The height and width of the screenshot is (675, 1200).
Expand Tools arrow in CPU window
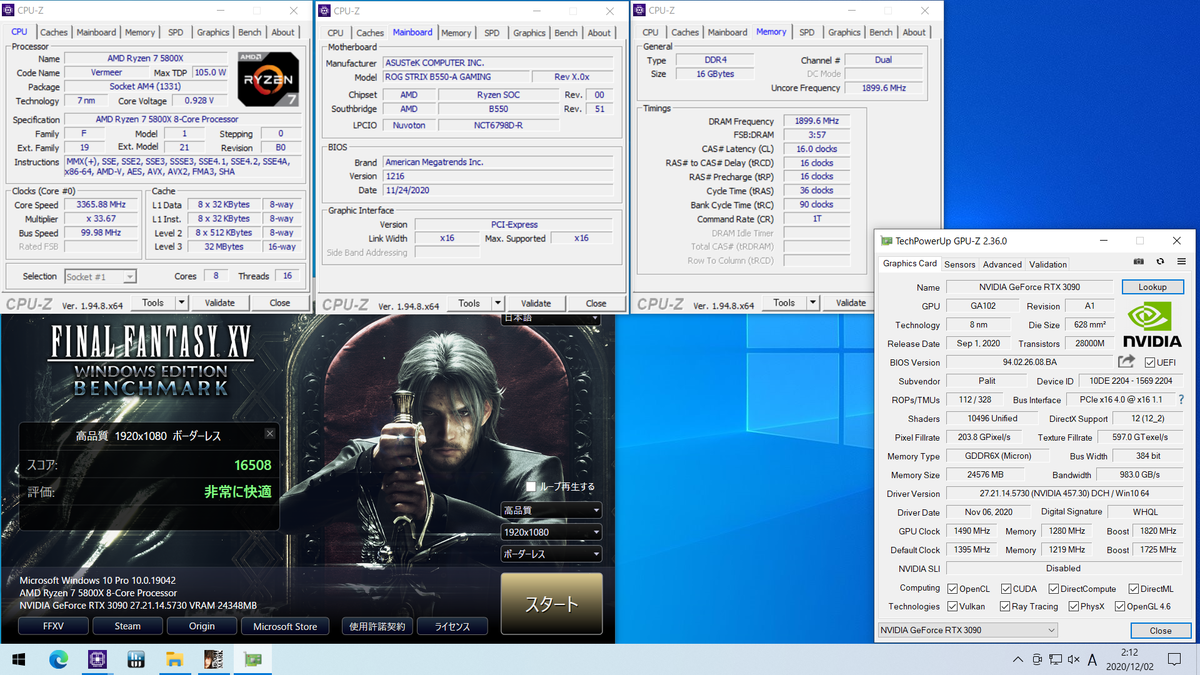tap(181, 302)
